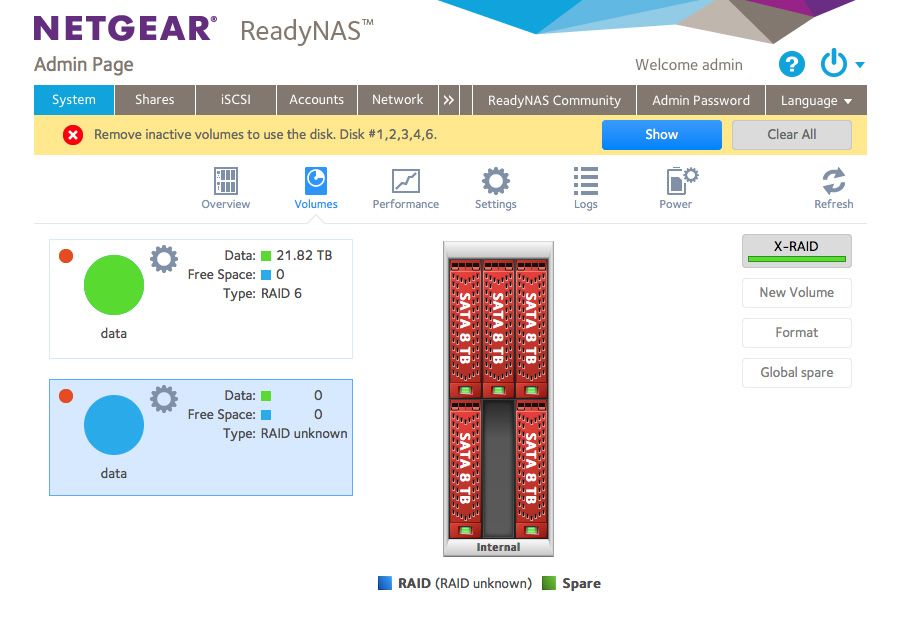
Task: Select bottom-left SATA 8 TB disk
Action: (x=465, y=469)
